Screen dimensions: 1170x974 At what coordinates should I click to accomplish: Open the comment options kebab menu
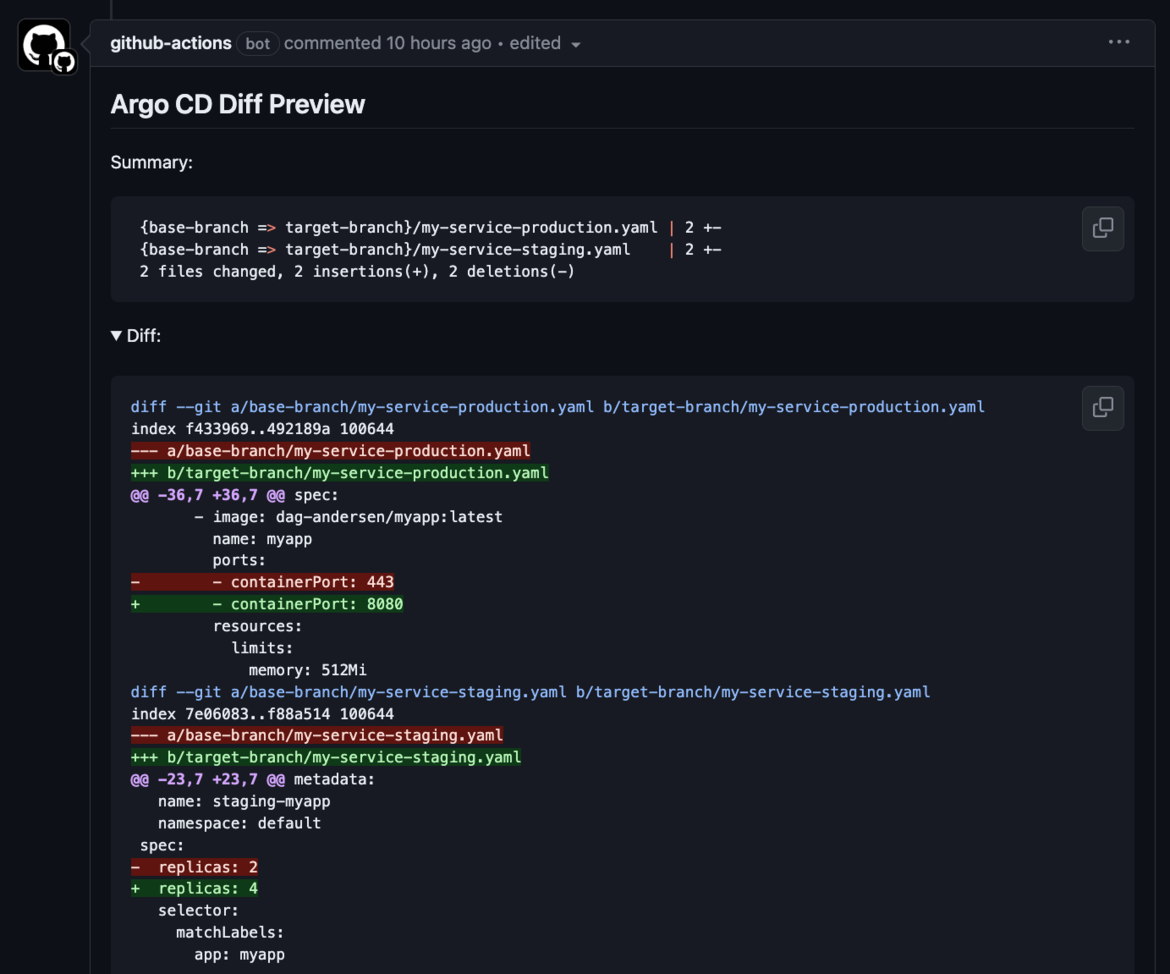coord(1118,42)
